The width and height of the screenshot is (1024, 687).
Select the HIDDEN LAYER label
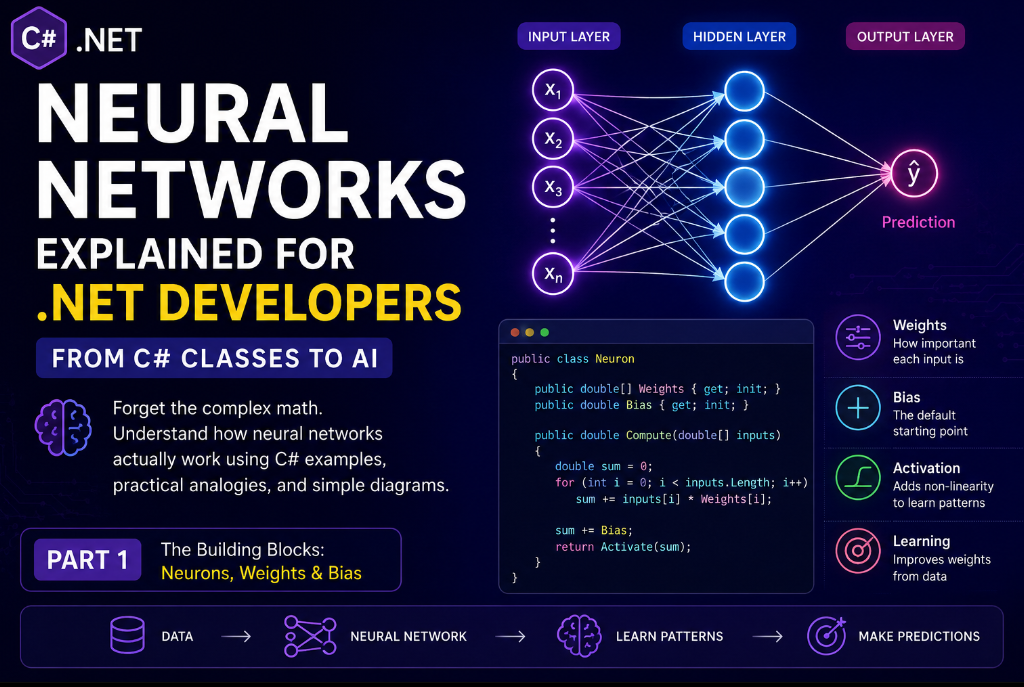click(739, 37)
